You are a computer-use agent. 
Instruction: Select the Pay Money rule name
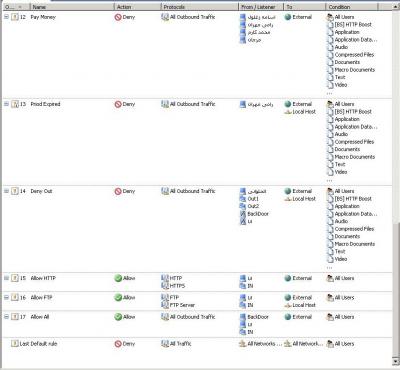[x=43, y=17]
